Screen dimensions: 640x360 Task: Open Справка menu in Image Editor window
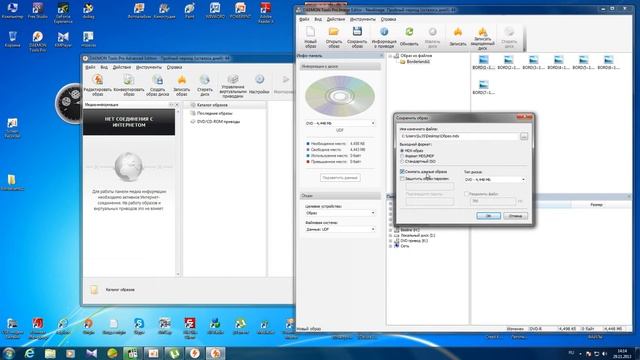[x=388, y=19]
